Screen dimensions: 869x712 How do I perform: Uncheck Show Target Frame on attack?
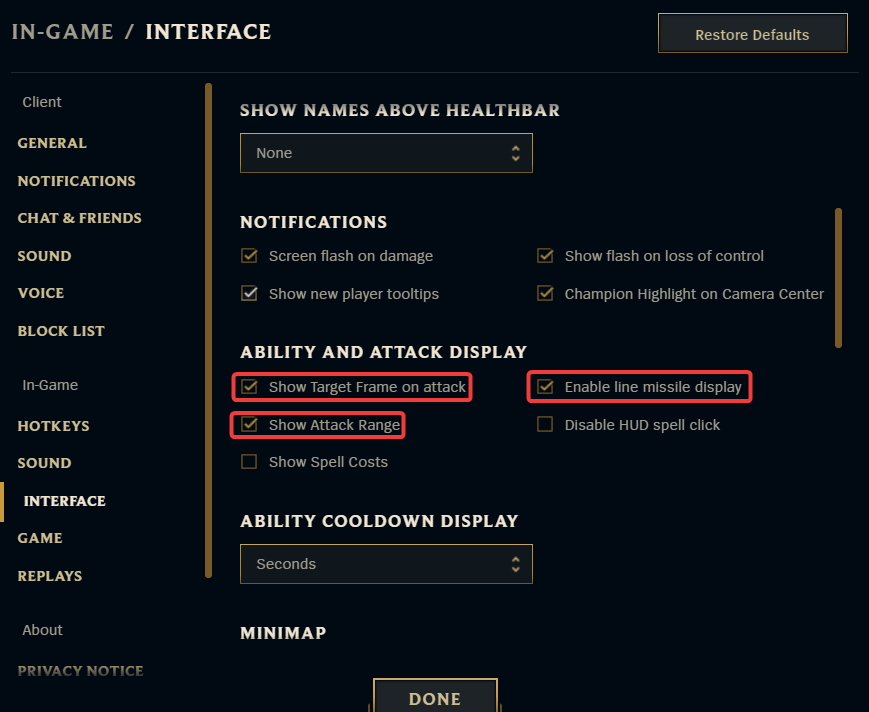tap(250, 387)
